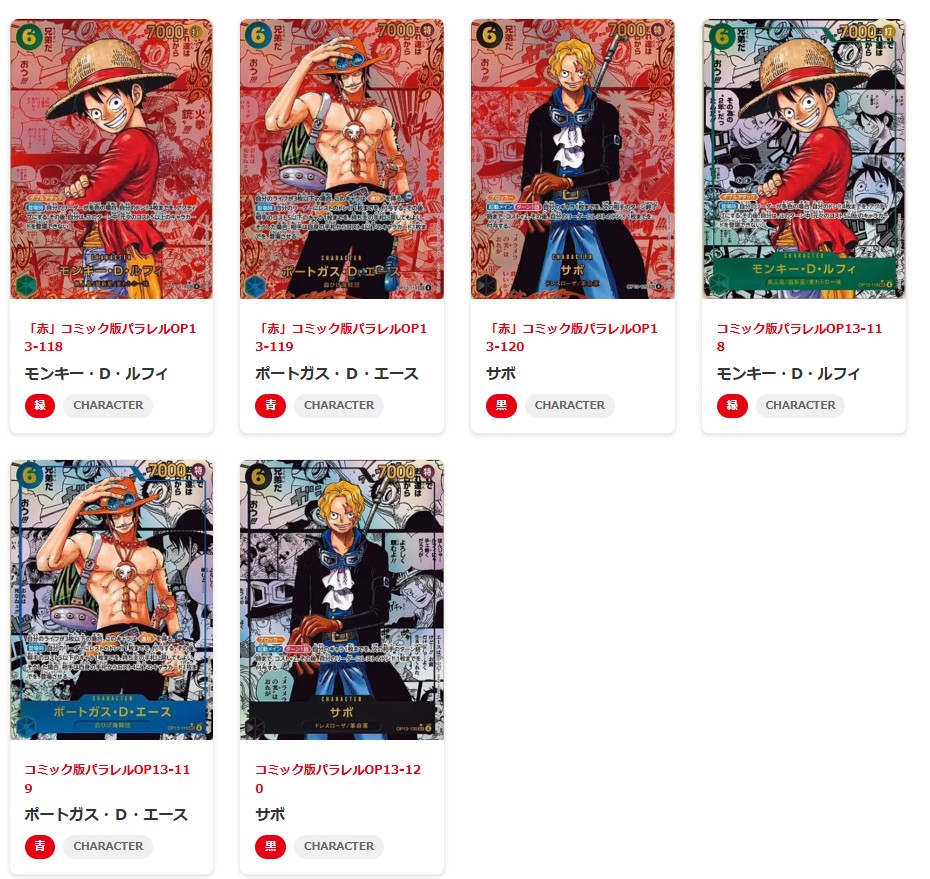This screenshot has height=879, width=930.
Task: Open green-framed comic Luffy OP13-118 card image
Action: point(804,158)
